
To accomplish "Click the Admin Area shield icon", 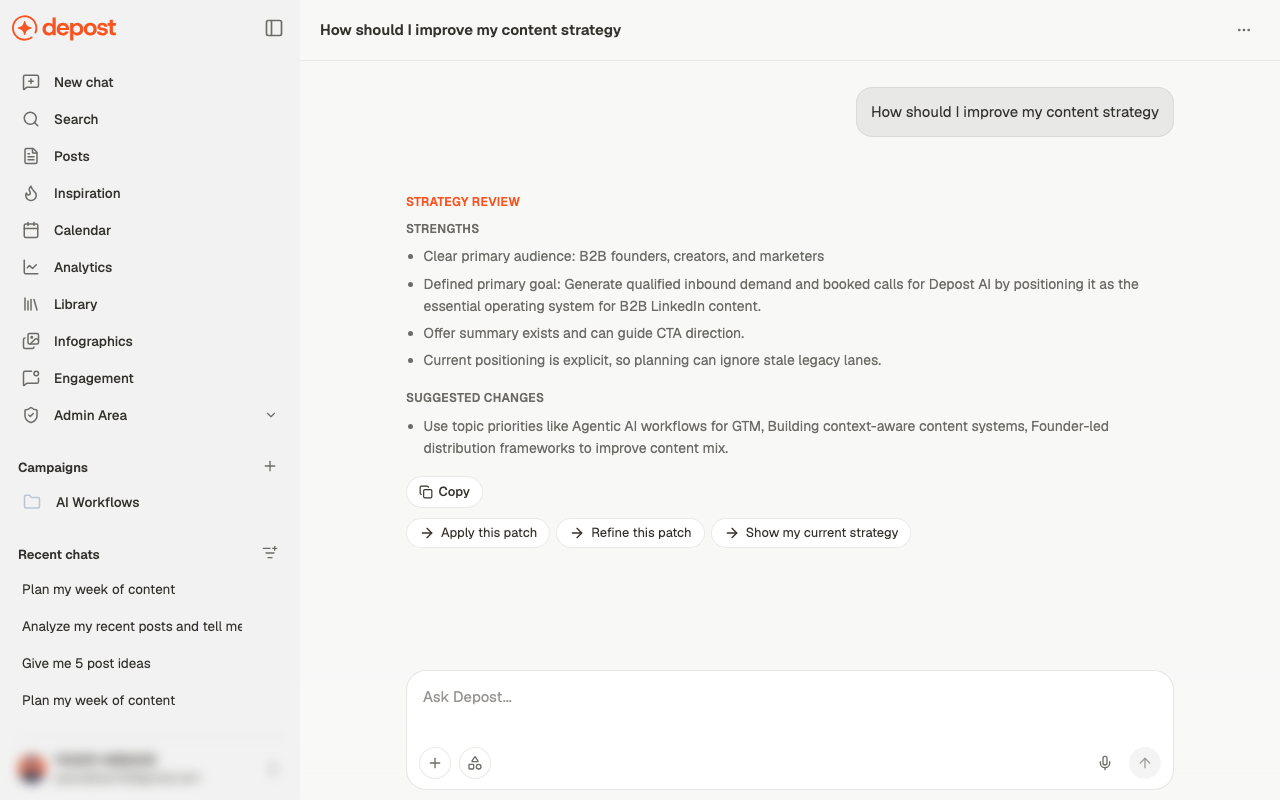I will pos(31,415).
